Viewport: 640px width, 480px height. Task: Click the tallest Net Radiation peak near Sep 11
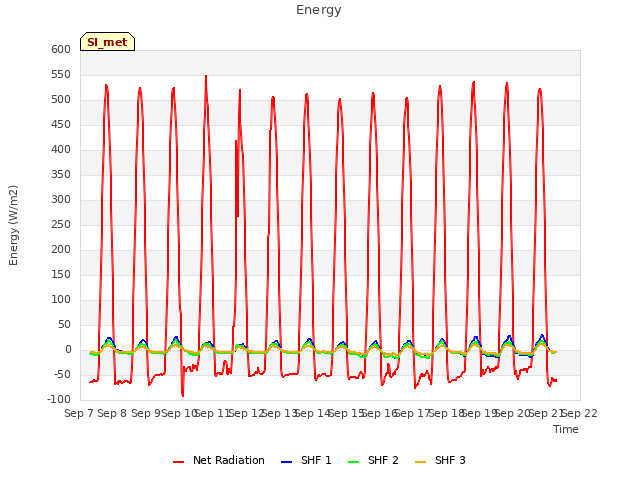206,76
